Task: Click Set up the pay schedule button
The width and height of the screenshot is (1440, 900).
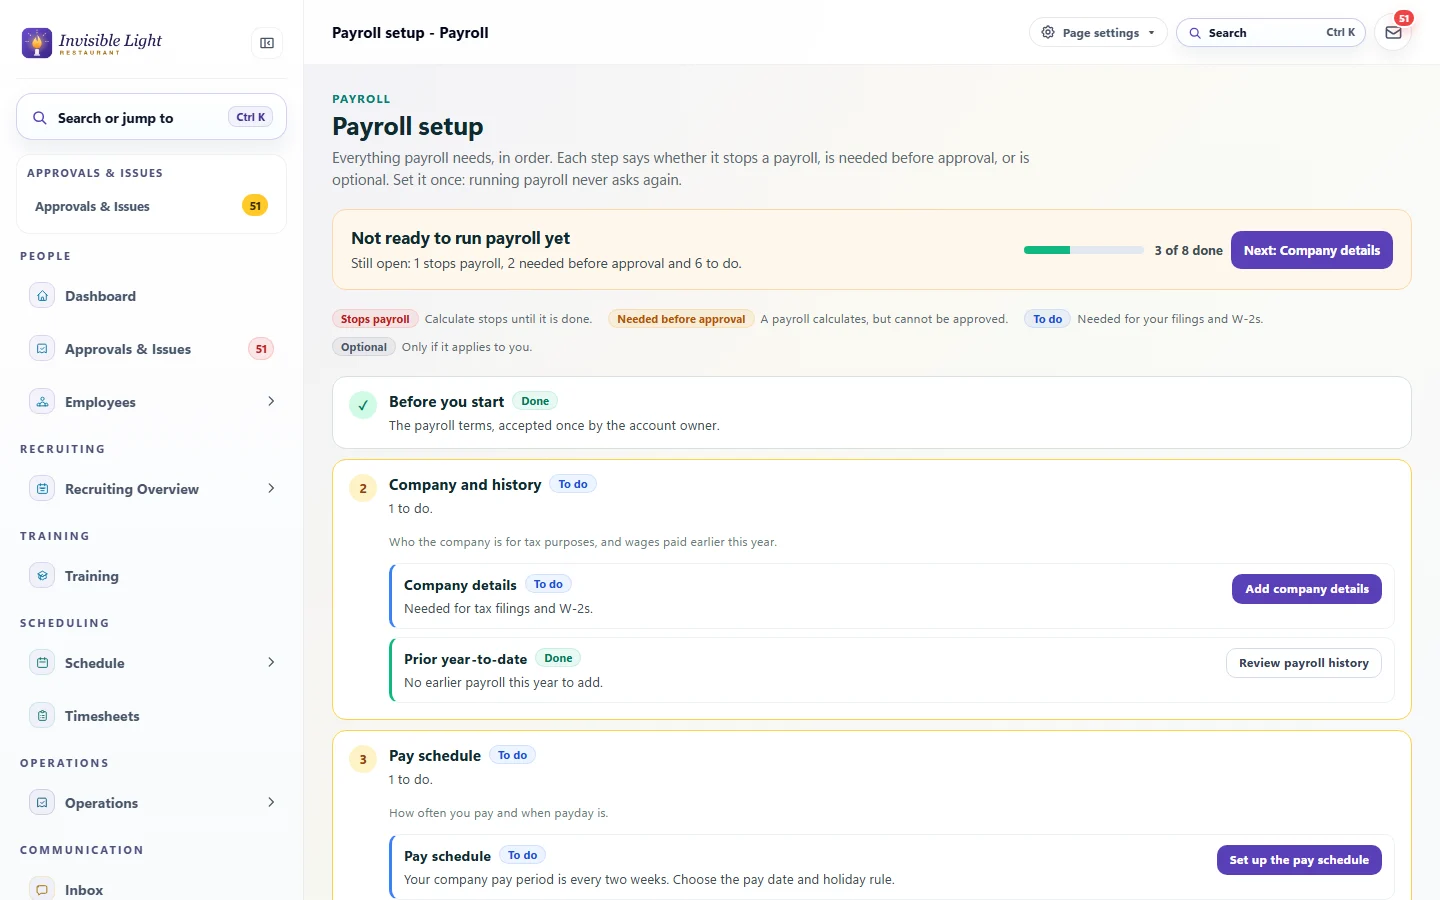Action: pos(1299,860)
